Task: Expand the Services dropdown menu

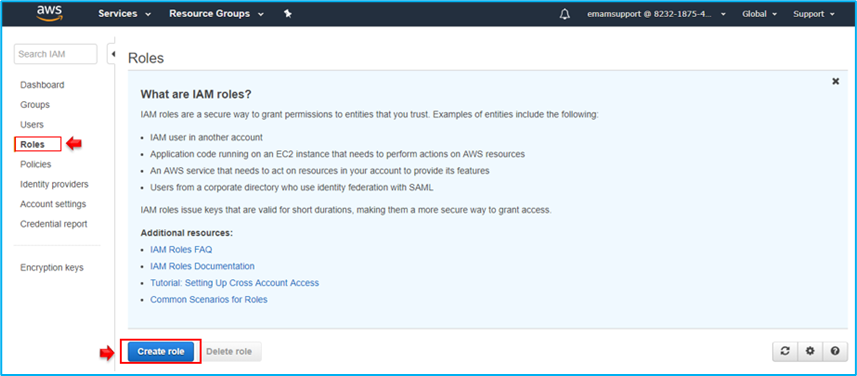Action: click(125, 14)
